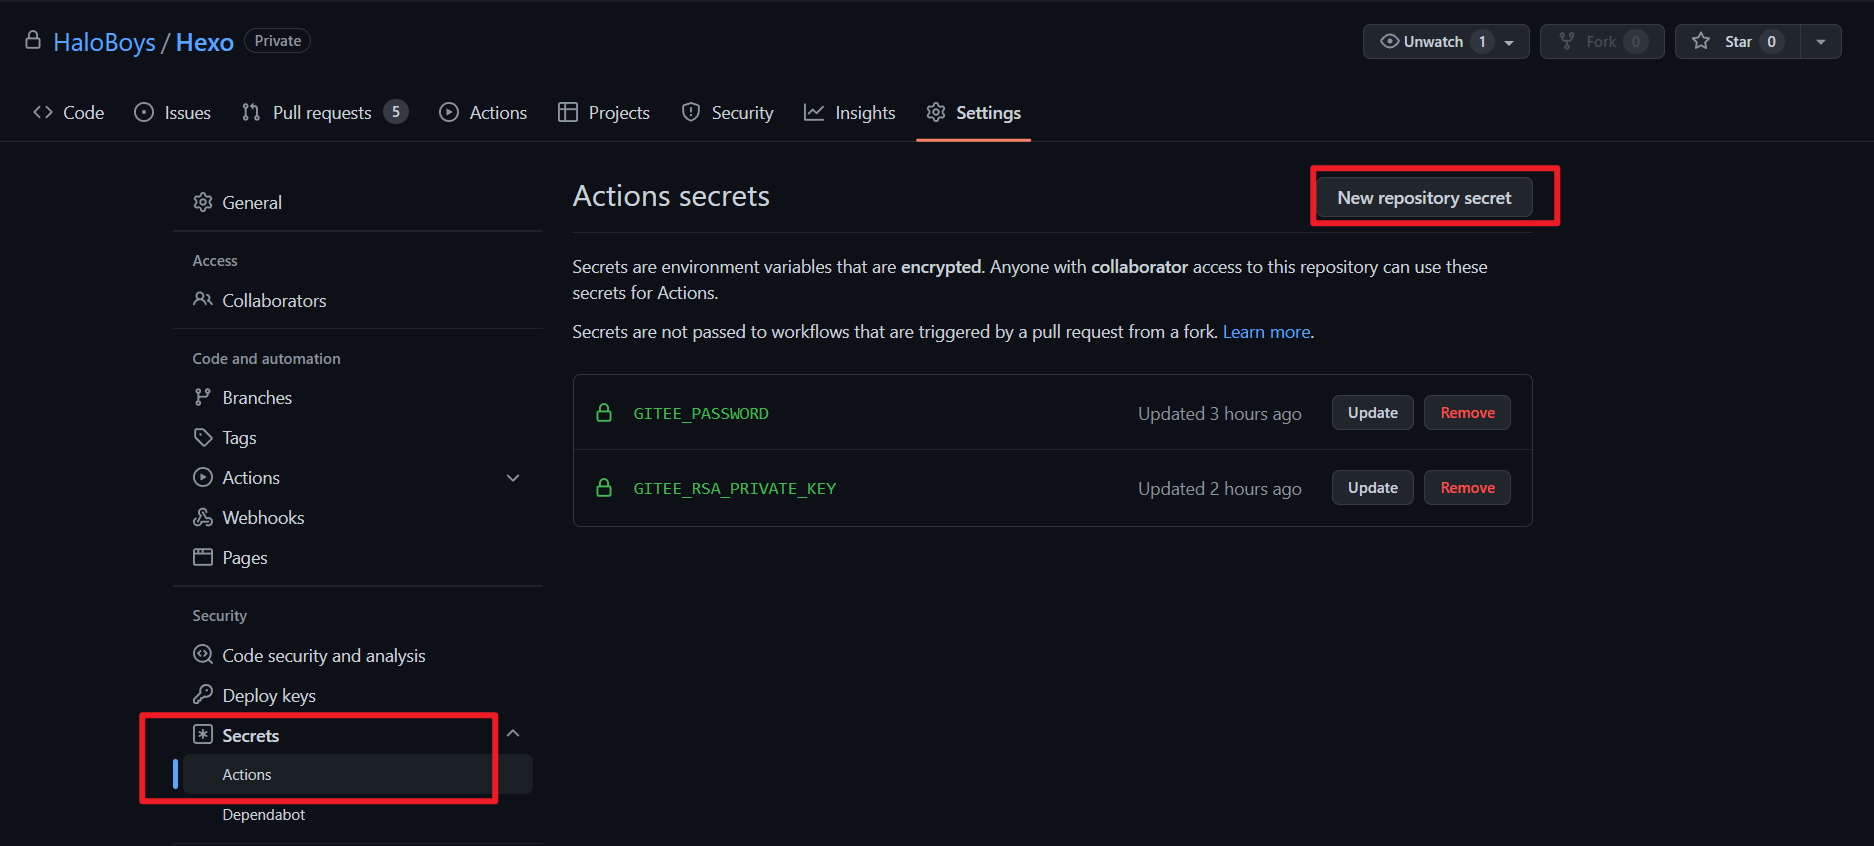
Task: Click the Pull requests count badge 5
Action: (x=396, y=112)
